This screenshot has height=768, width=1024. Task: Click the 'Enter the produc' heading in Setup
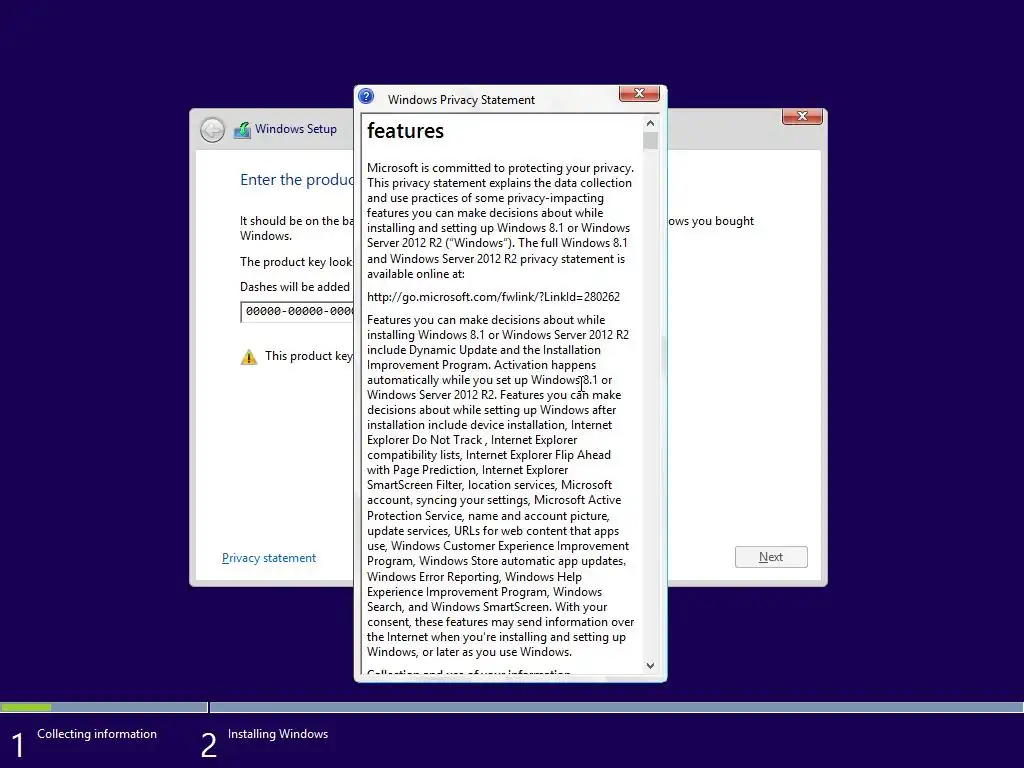pyautogui.click(x=297, y=180)
